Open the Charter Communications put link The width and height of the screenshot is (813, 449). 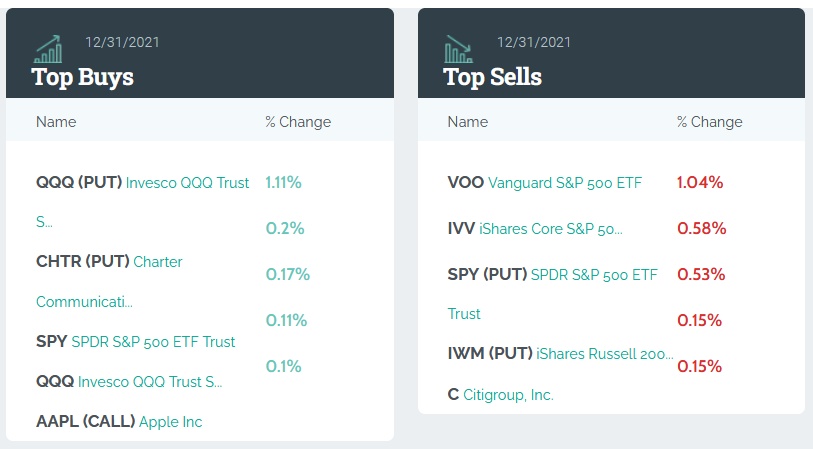157,262
